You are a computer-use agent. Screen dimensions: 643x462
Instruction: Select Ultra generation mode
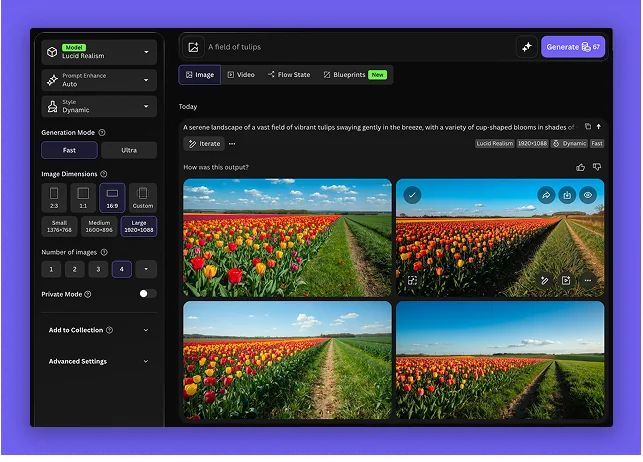[x=129, y=150]
